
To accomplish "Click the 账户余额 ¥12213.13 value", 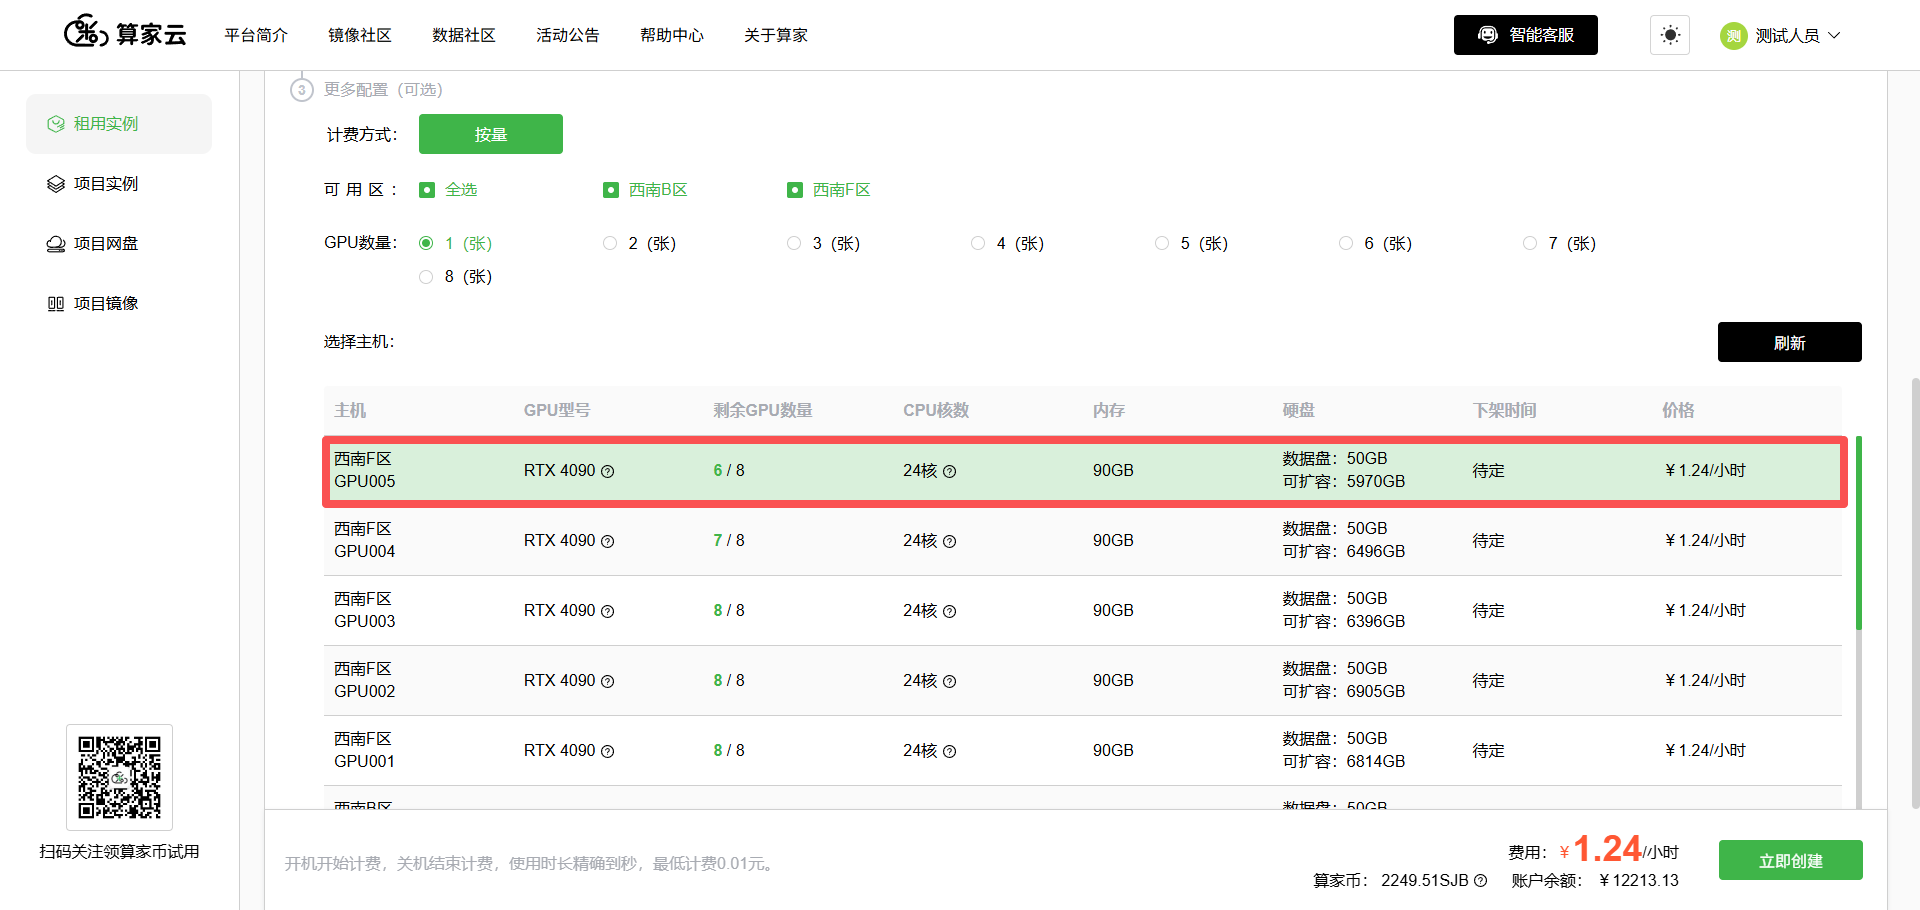I will [1639, 881].
